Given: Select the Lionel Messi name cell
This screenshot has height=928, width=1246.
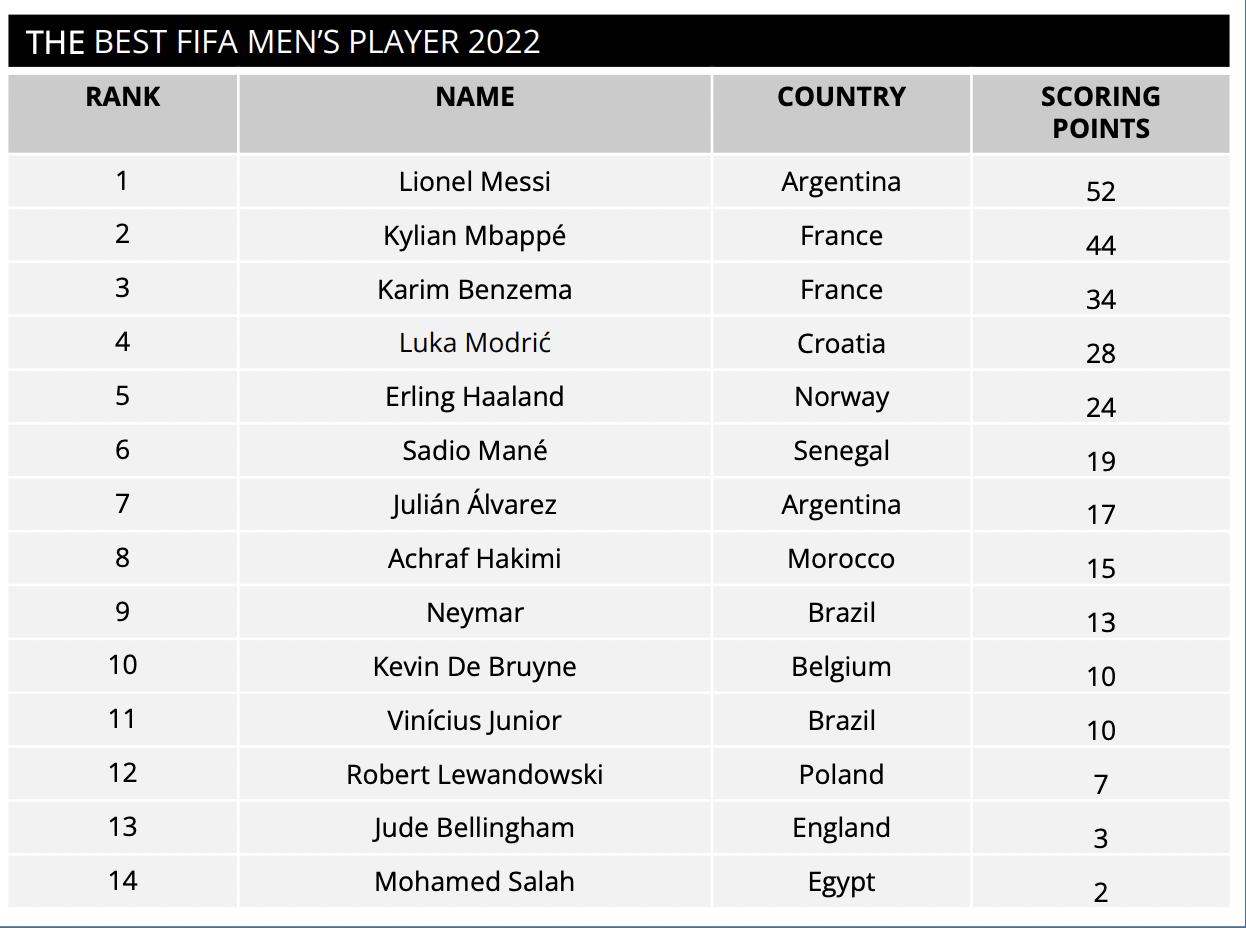Looking at the screenshot, I should [x=475, y=182].
